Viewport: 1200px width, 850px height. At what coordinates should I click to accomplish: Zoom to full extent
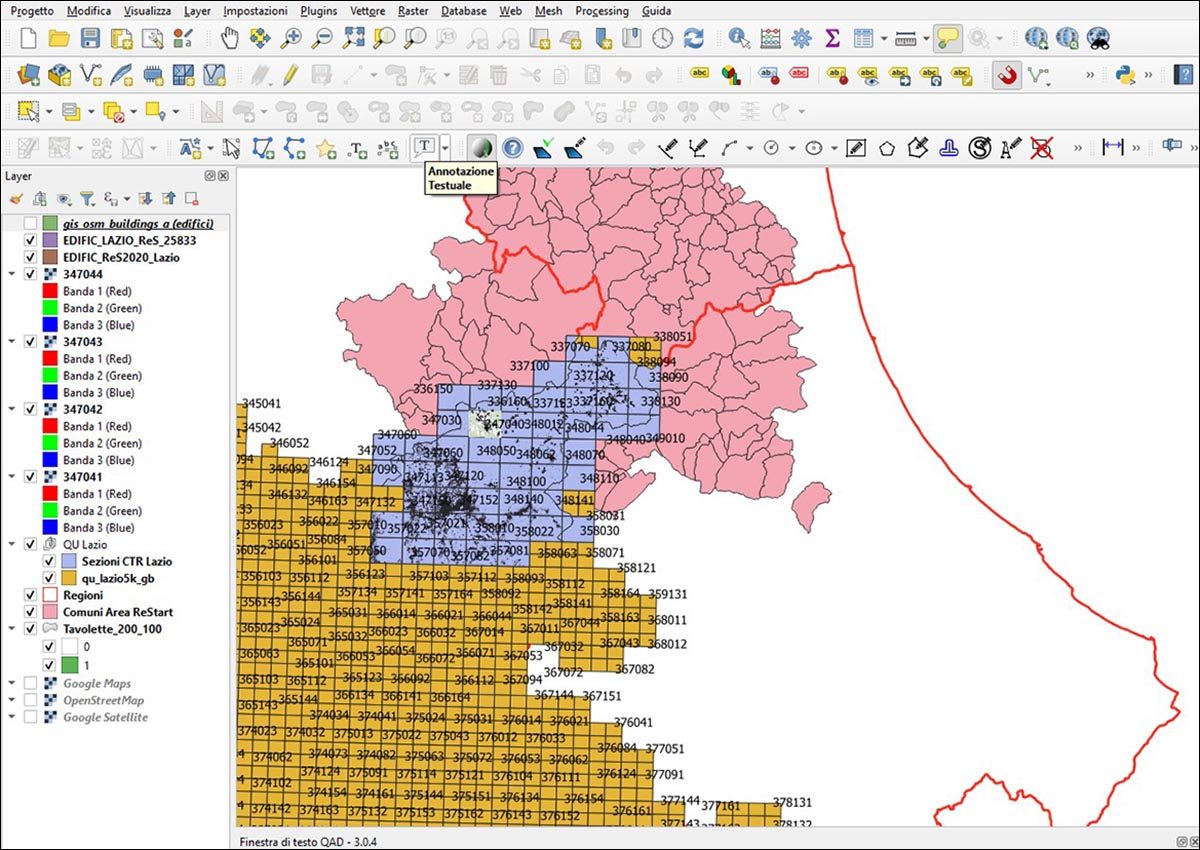click(x=353, y=38)
